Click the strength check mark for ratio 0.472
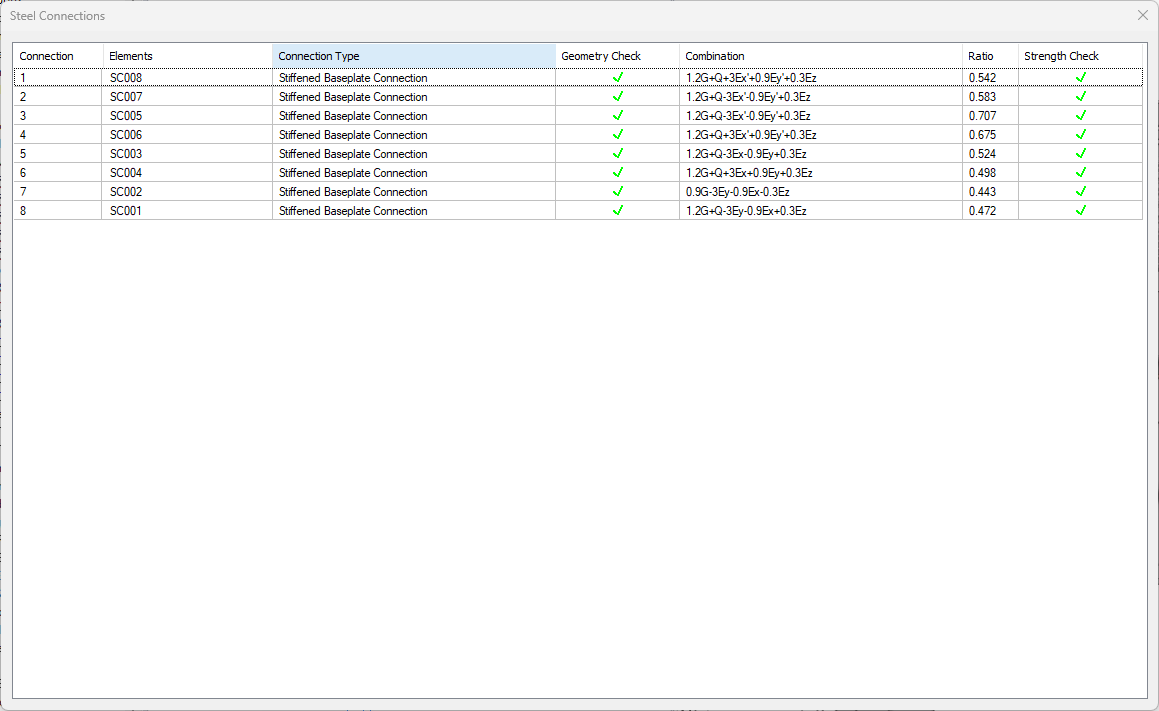 (1081, 210)
